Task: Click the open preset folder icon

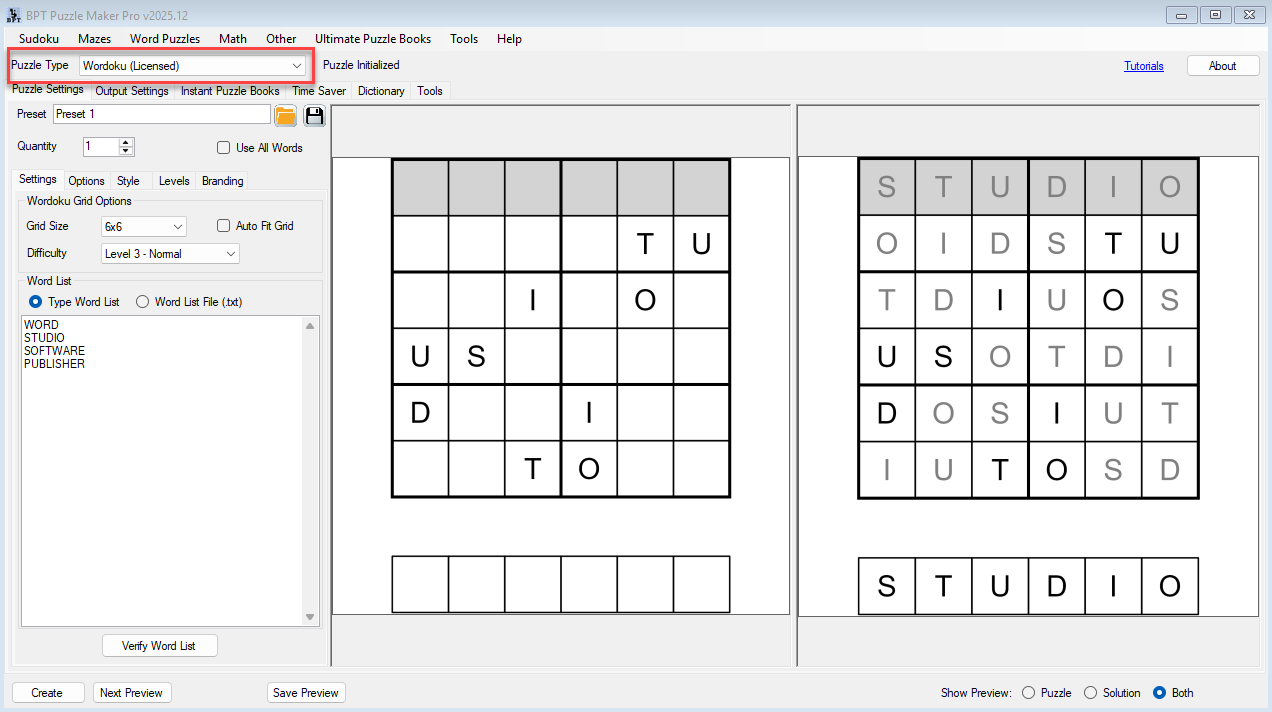Action: point(286,115)
